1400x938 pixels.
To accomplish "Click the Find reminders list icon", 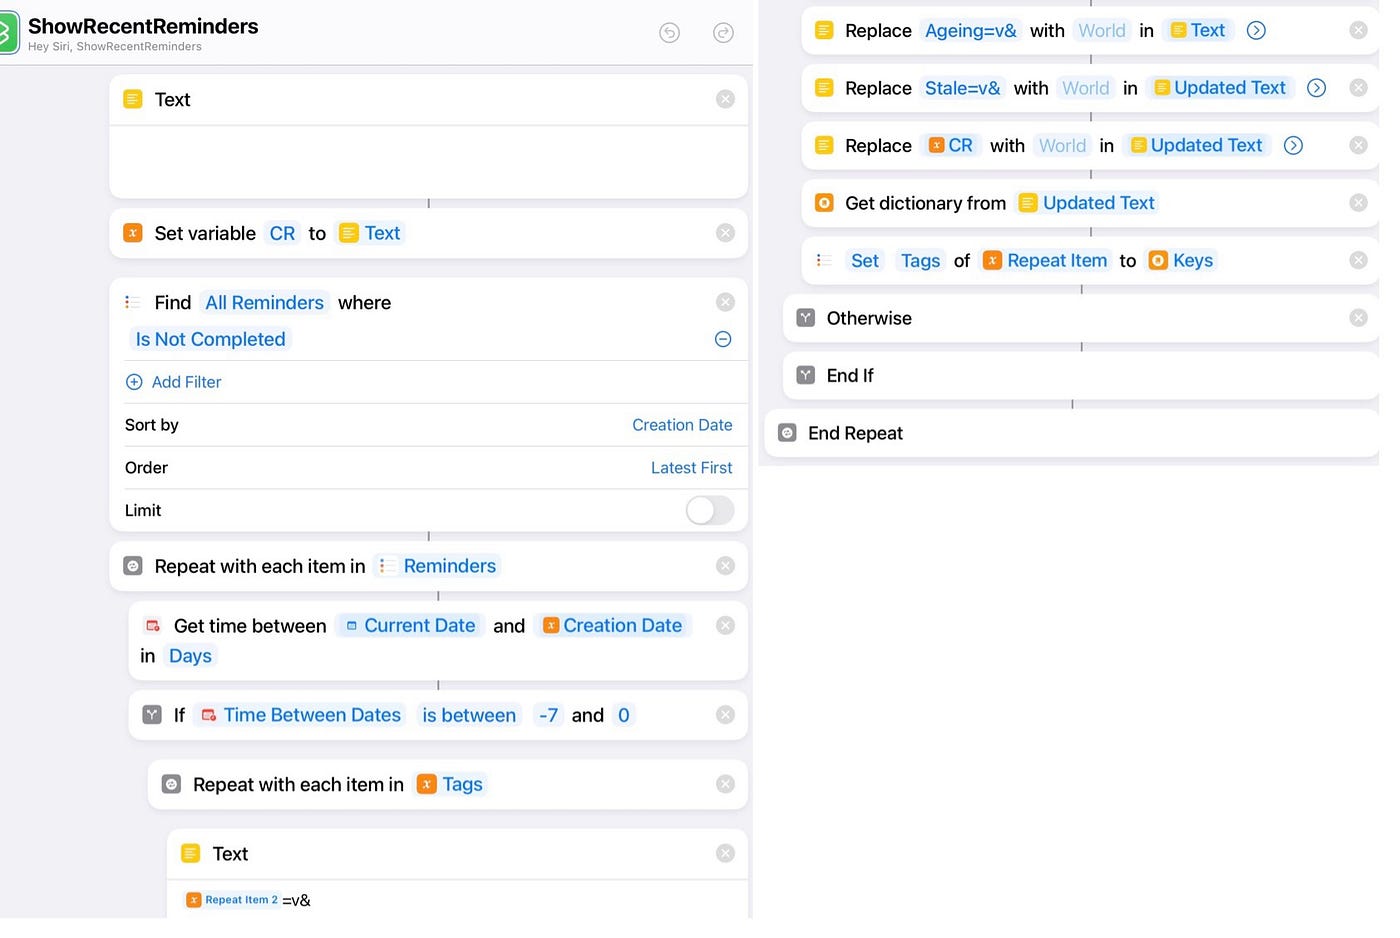I will [x=133, y=302].
